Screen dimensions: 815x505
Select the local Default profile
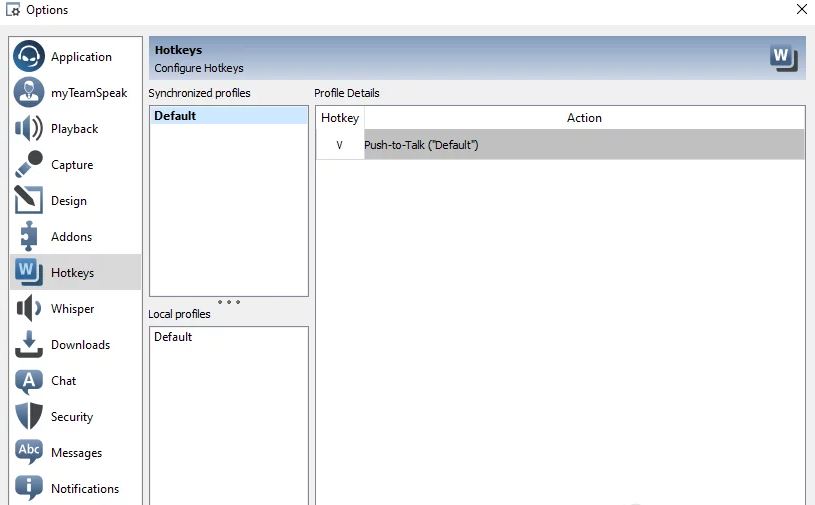coord(229,337)
